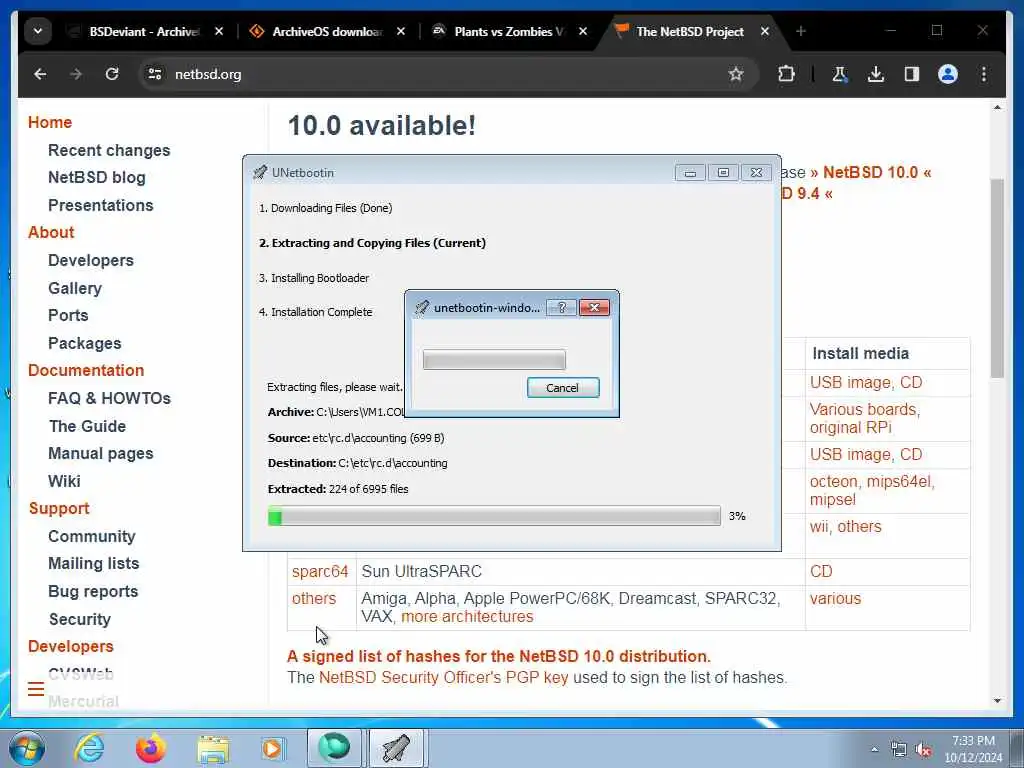Screen dimensions: 1024x768
Task: Open the browser Downloads icon
Action: [x=876, y=74]
